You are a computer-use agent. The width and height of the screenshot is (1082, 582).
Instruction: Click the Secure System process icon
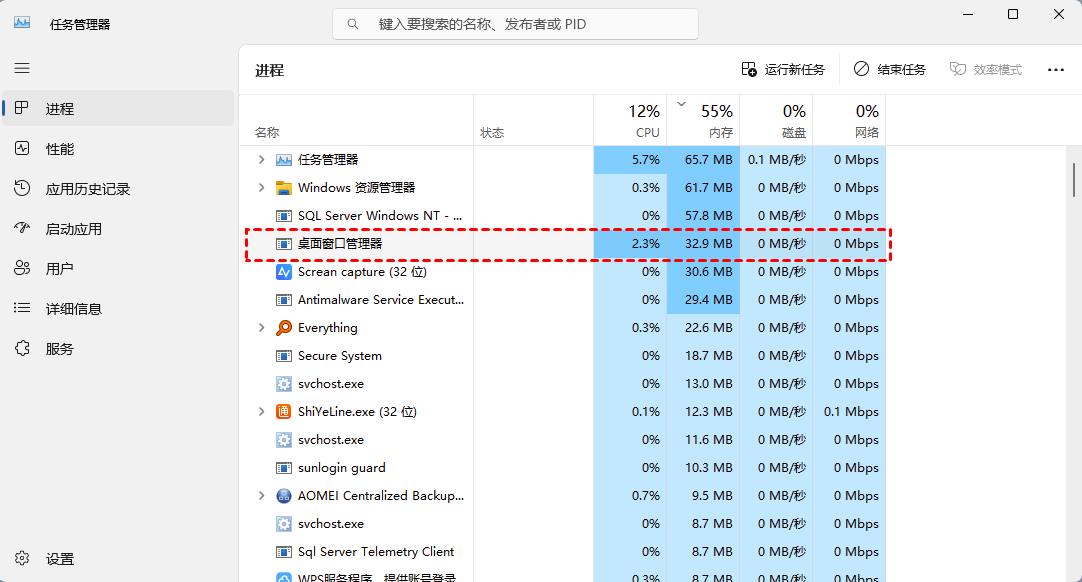pos(284,356)
